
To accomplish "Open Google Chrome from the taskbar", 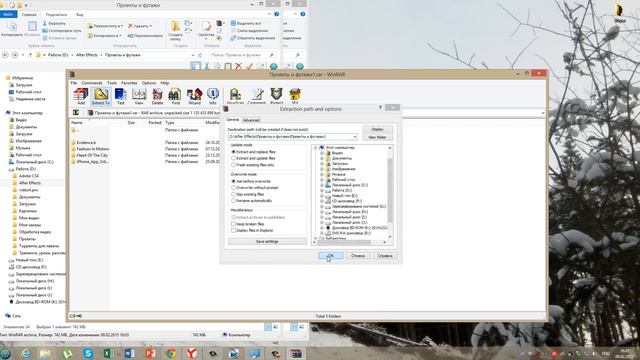I will pos(171,353).
